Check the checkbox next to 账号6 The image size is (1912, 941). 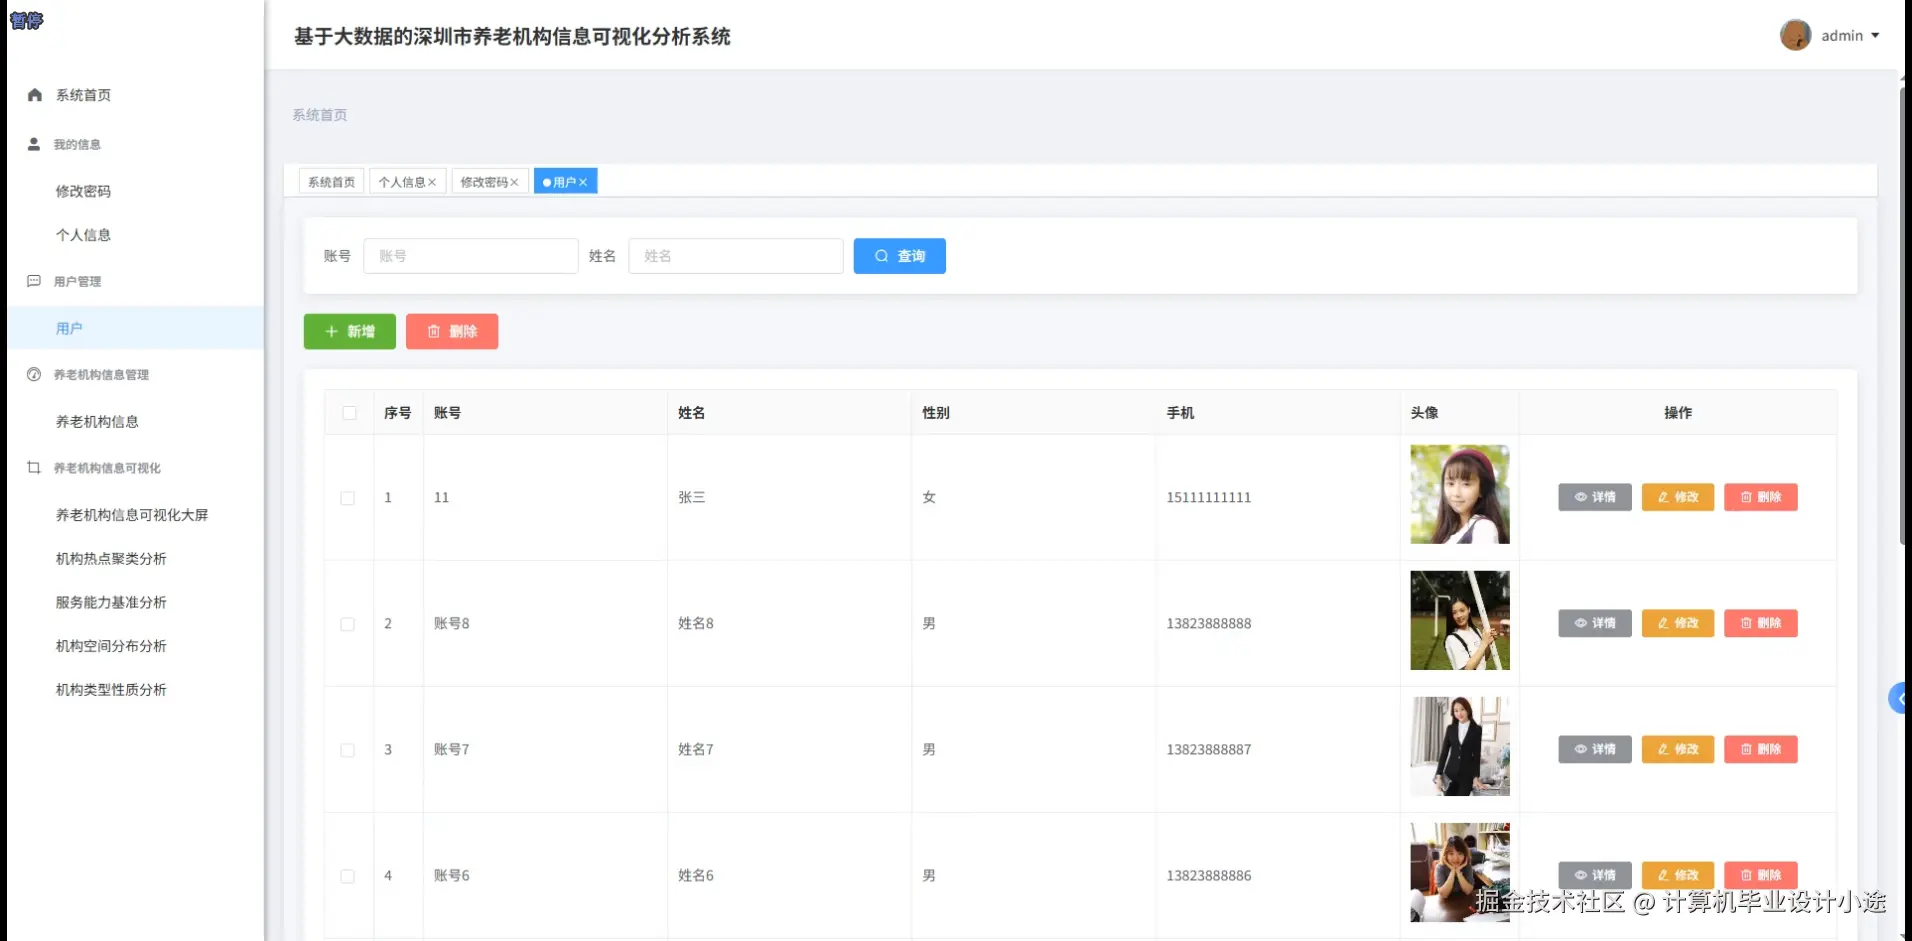(348, 876)
